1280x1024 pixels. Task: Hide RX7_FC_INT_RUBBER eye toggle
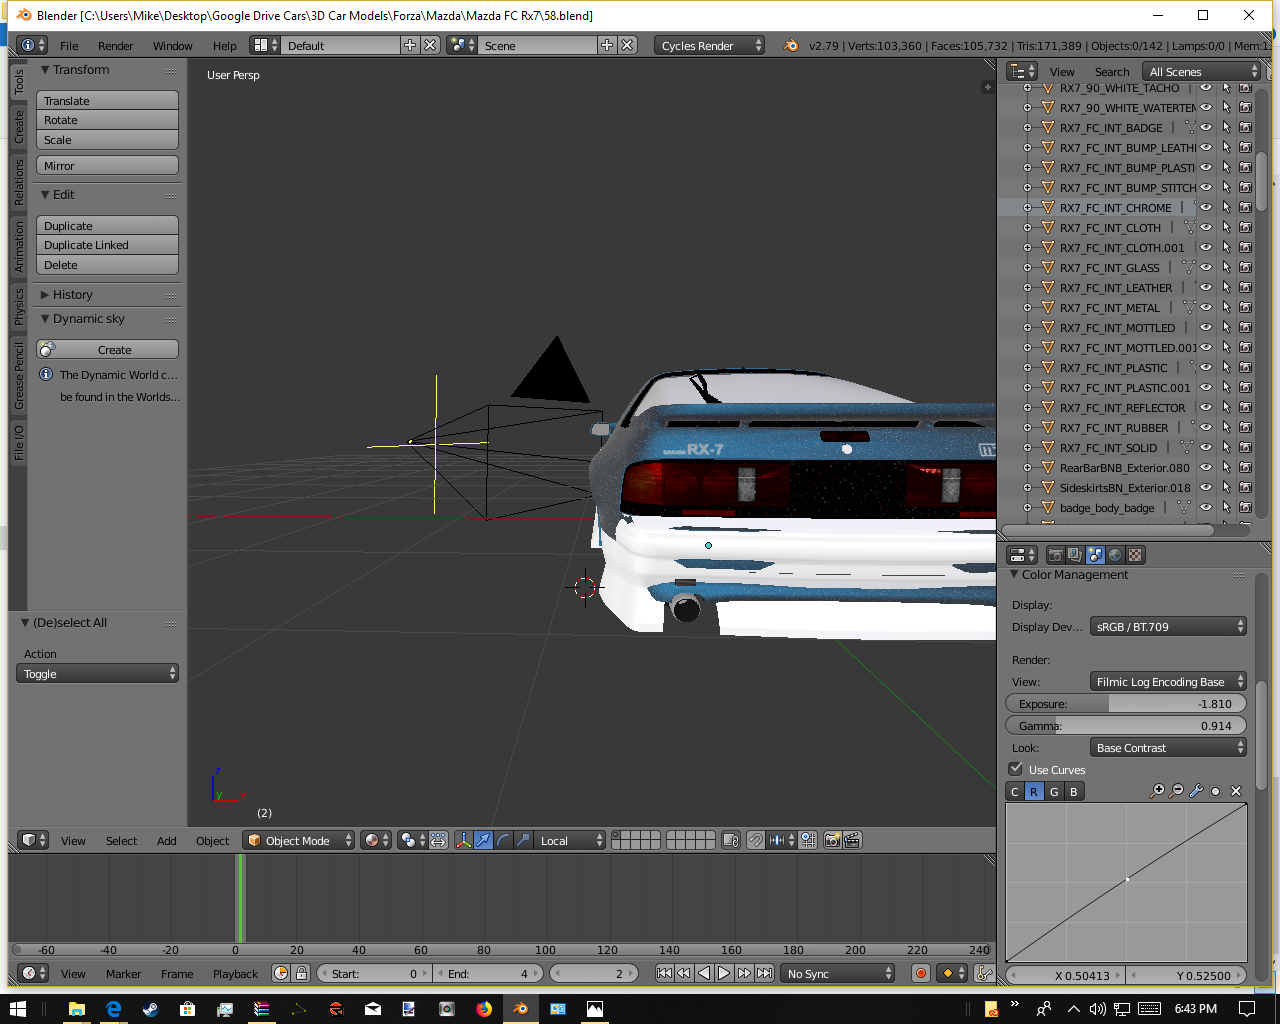tap(1206, 428)
